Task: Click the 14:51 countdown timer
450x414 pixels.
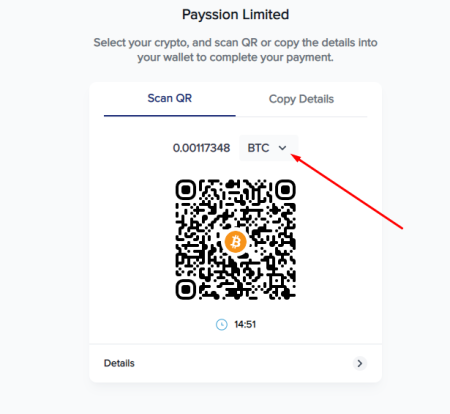Action: pyautogui.click(x=245, y=324)
